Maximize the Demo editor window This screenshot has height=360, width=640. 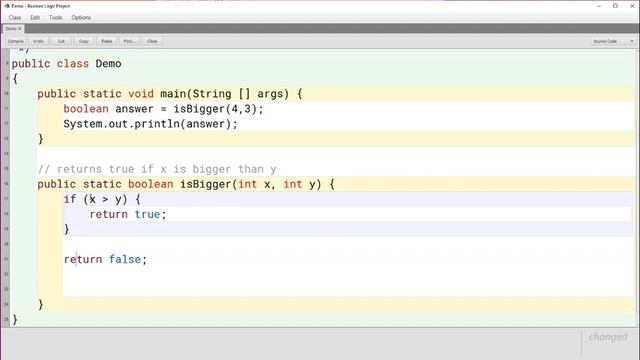[x=615, y=6]
